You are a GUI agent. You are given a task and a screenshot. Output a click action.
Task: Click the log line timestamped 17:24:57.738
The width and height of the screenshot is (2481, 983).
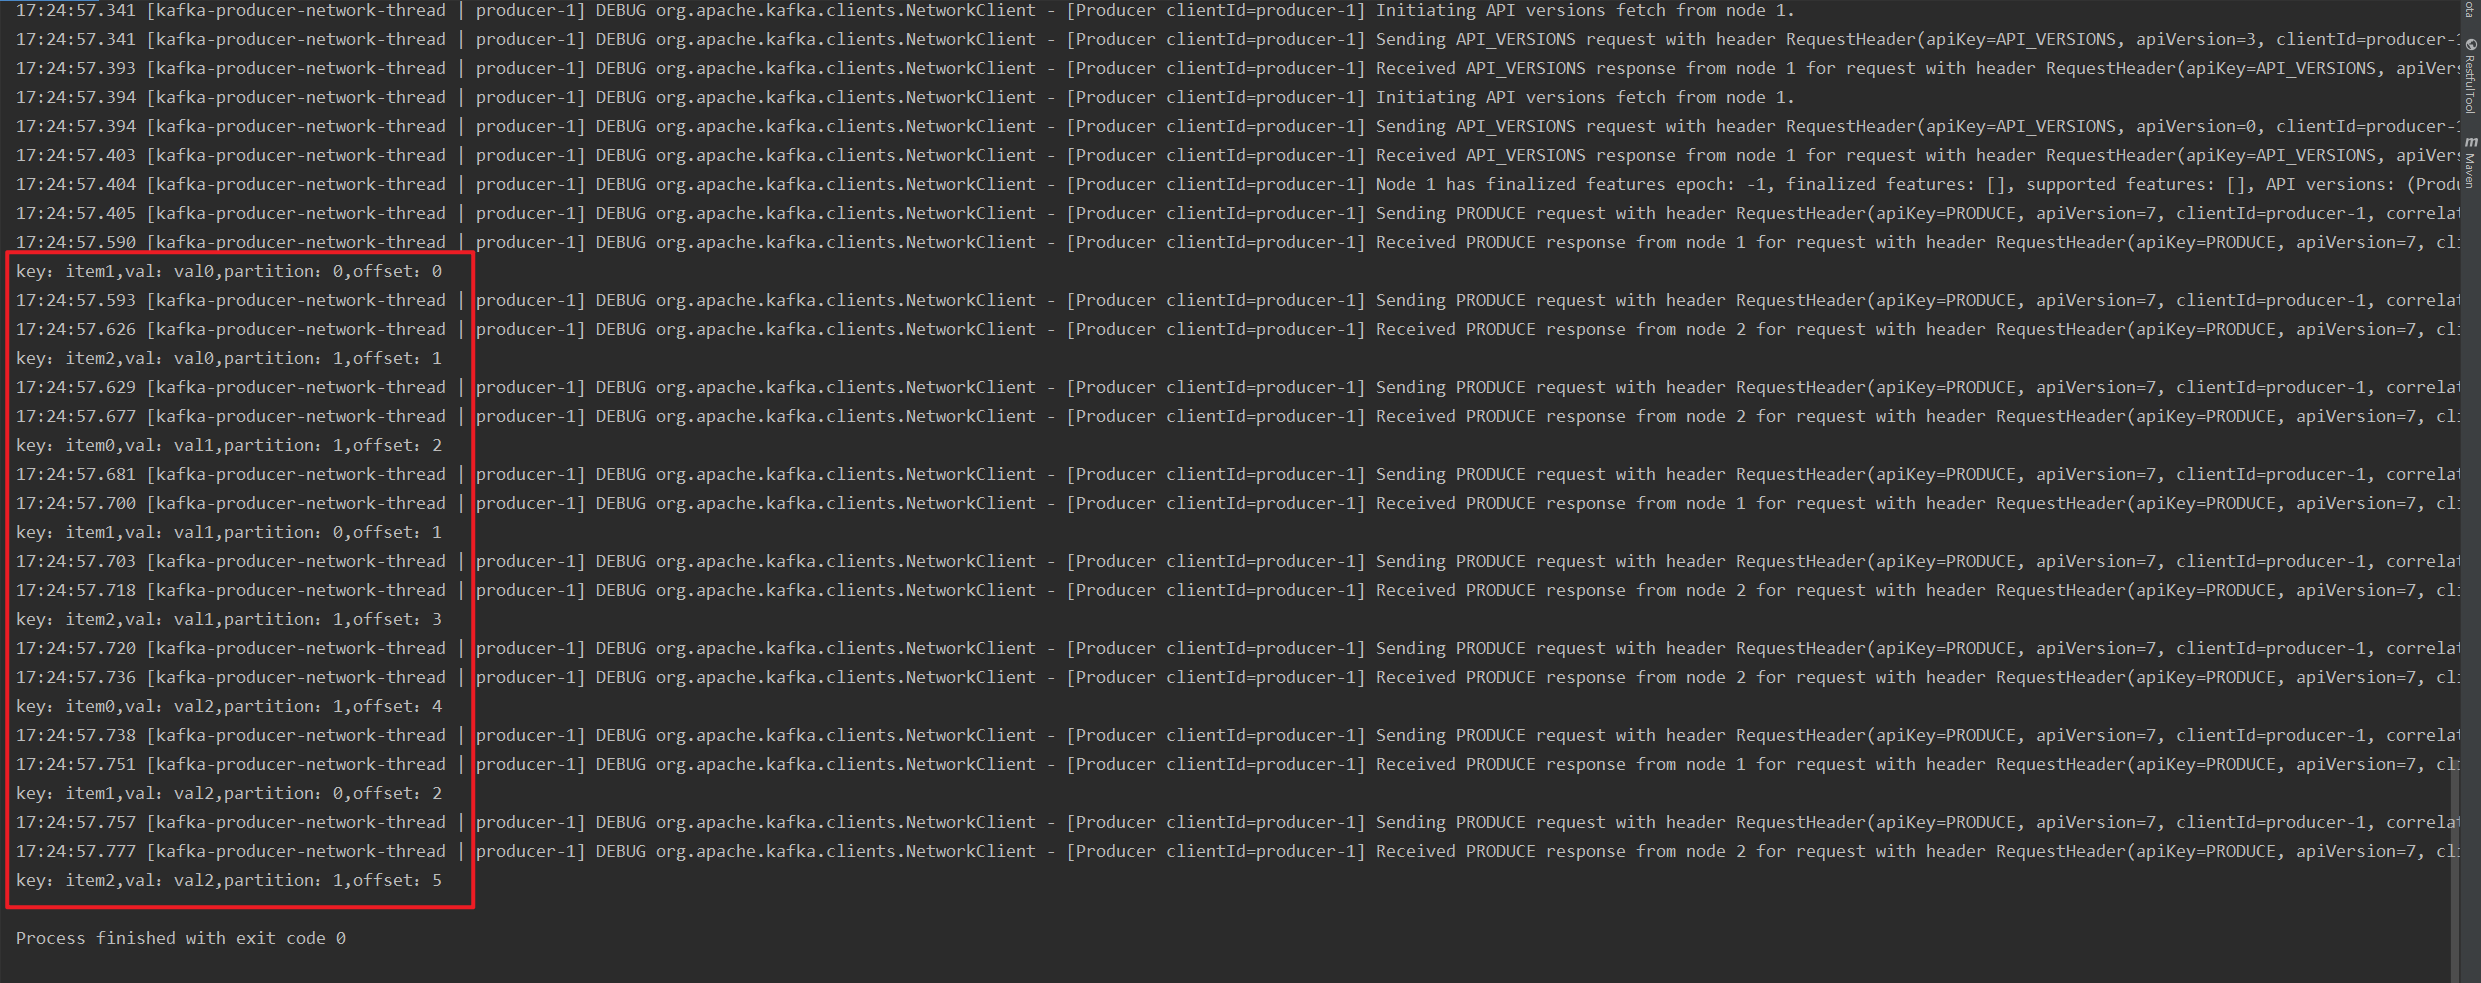point(1237,735)
